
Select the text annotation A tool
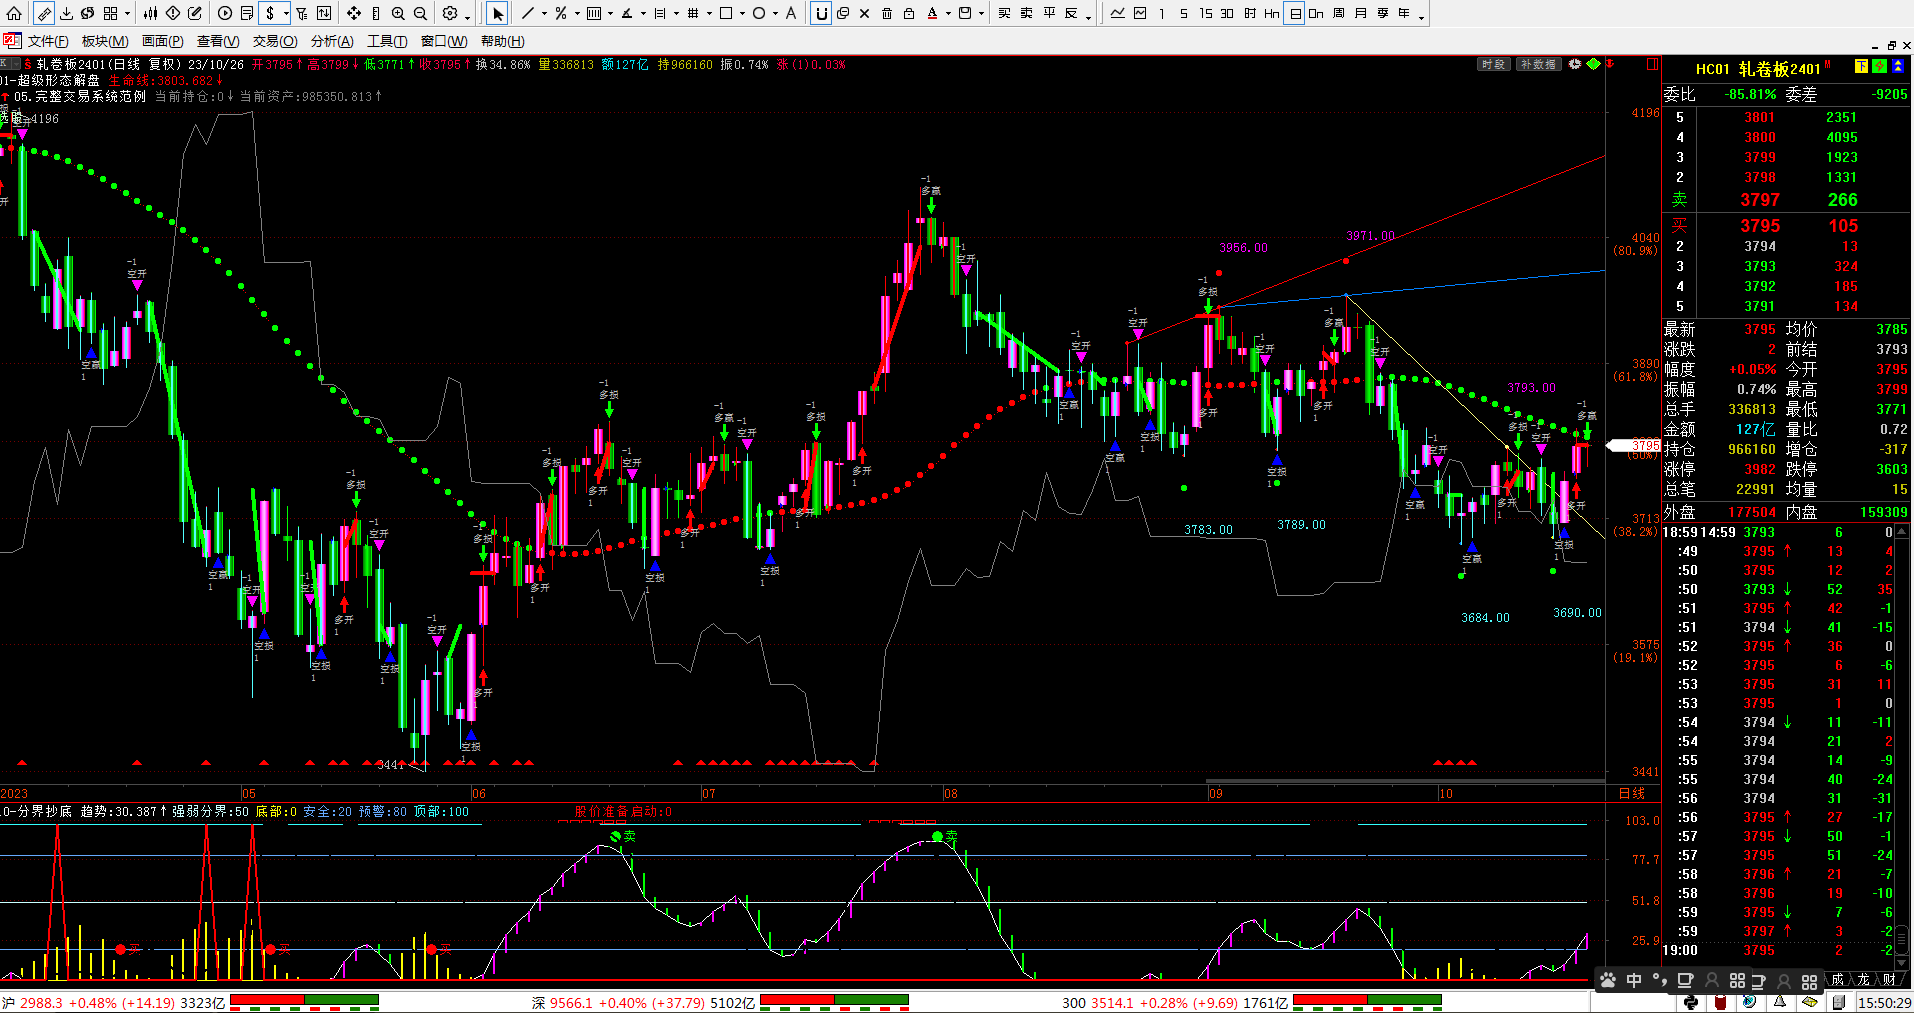[x=790, y=13]
